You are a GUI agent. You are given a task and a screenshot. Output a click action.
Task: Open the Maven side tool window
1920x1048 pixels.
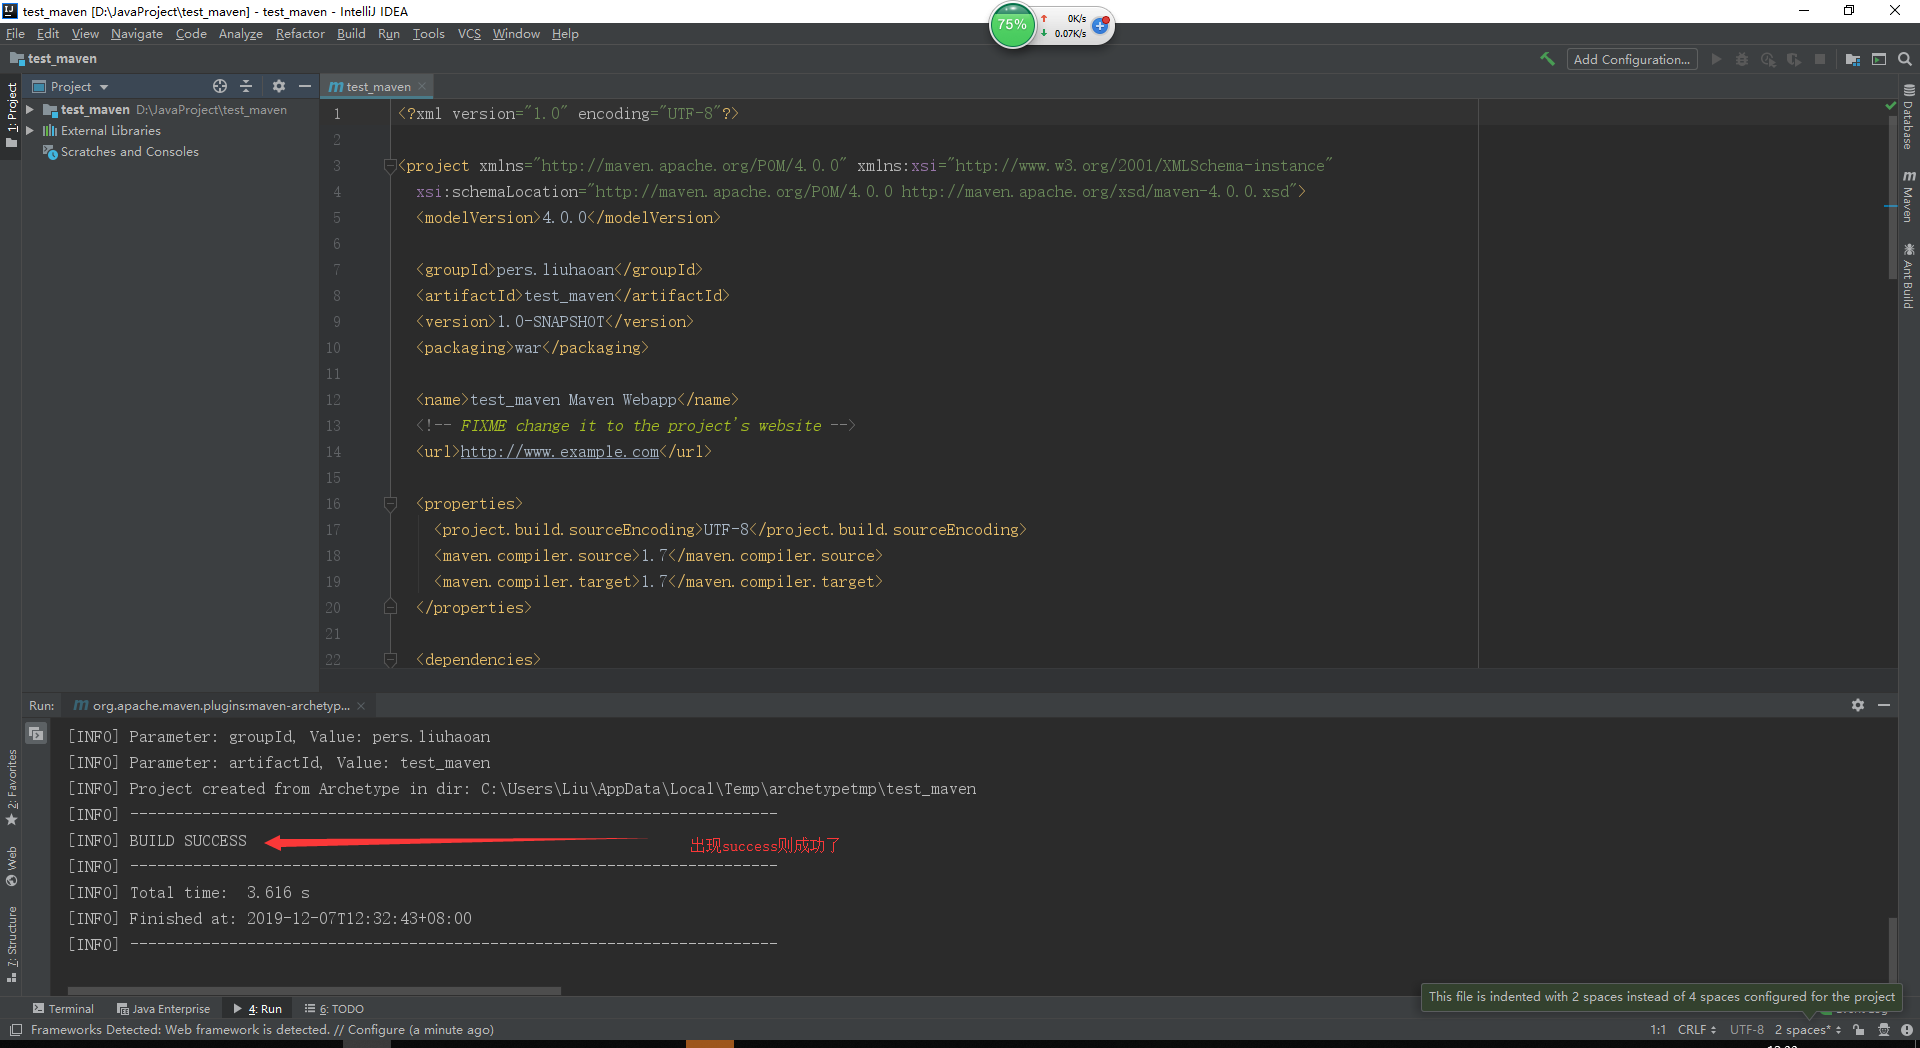(1909, 196)
